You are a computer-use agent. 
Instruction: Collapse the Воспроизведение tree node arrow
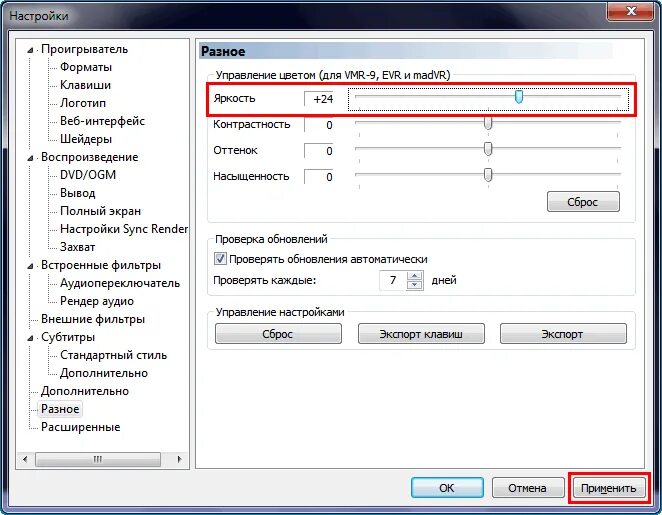pyautogui.click(x=30, y=158)
